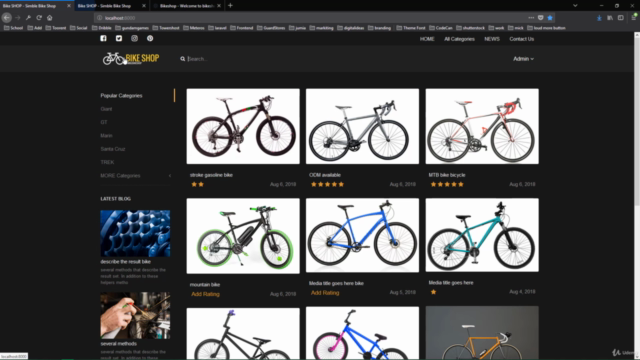Open the stroke gasoline bike title
640x360 pixels.
point(211,175)
